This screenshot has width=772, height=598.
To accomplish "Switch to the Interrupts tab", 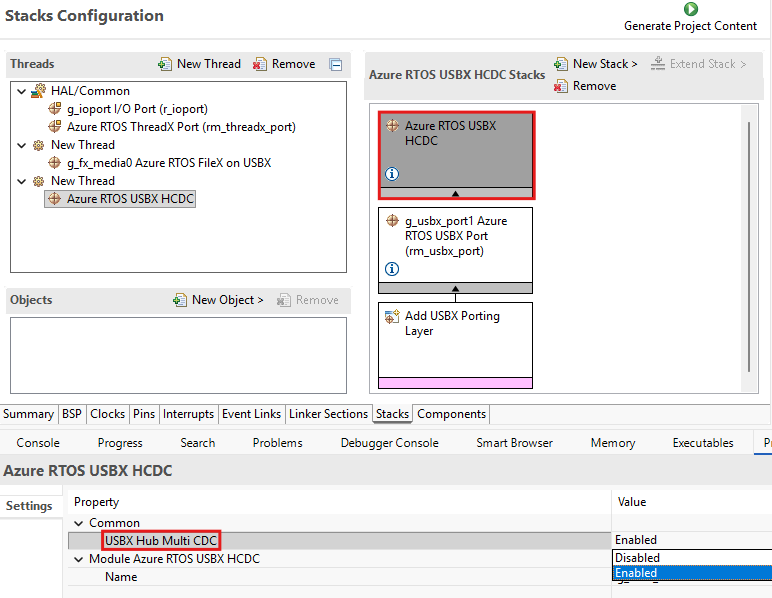I will point(188,414).
